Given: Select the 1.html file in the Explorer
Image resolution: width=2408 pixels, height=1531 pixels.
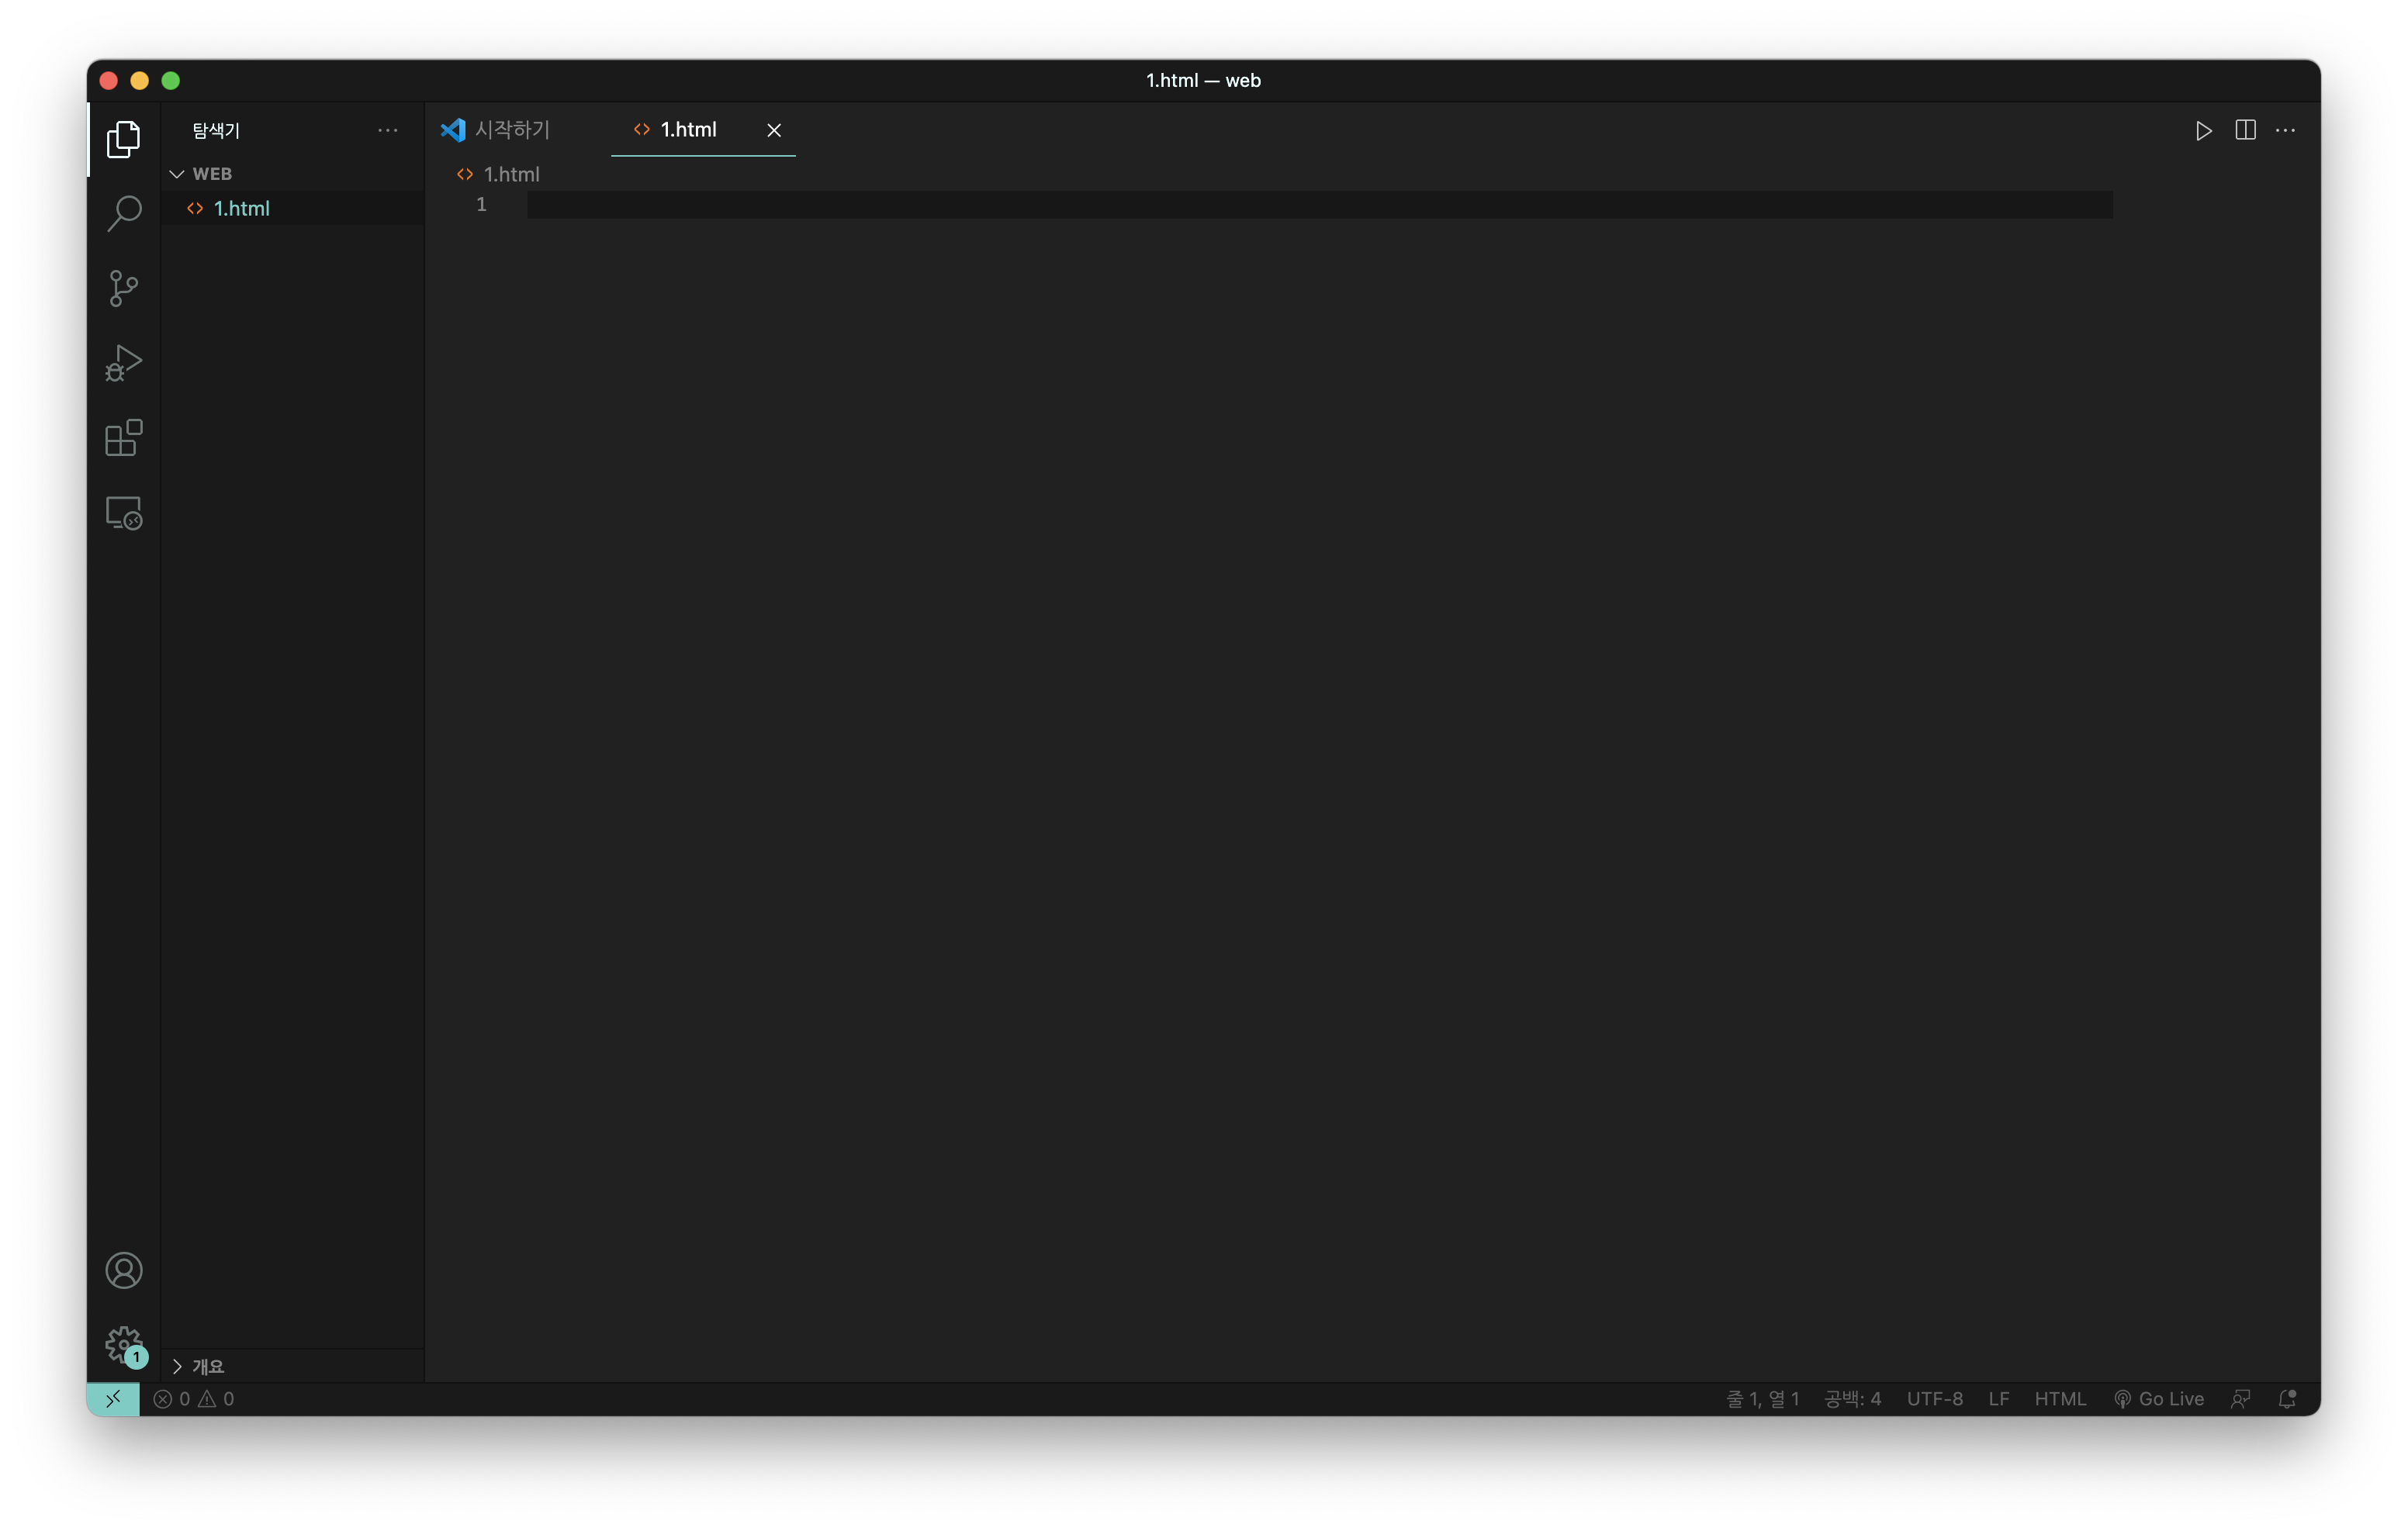Looking at the screenshot, I should (242, 208).
